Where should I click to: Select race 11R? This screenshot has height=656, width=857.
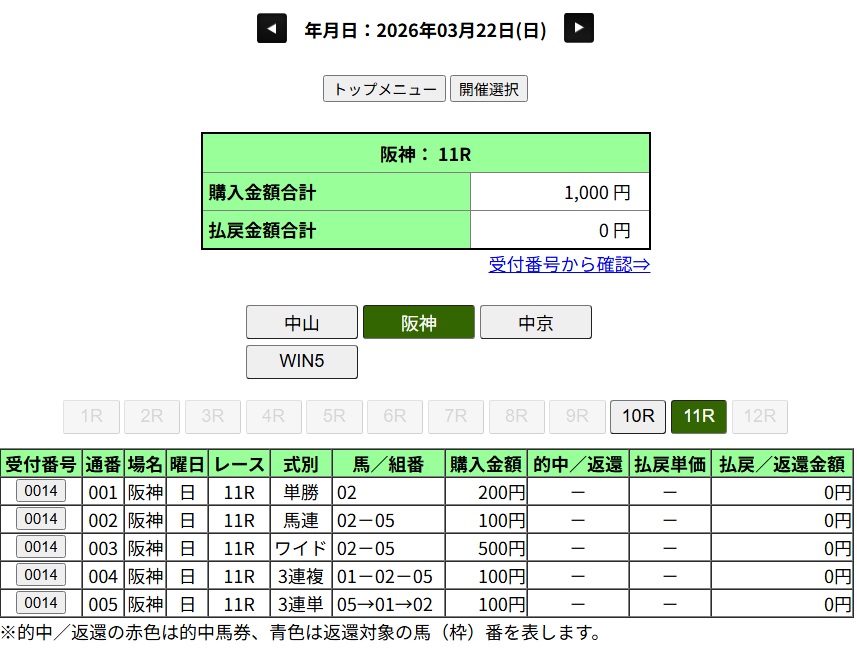click(x=698, y=417)
